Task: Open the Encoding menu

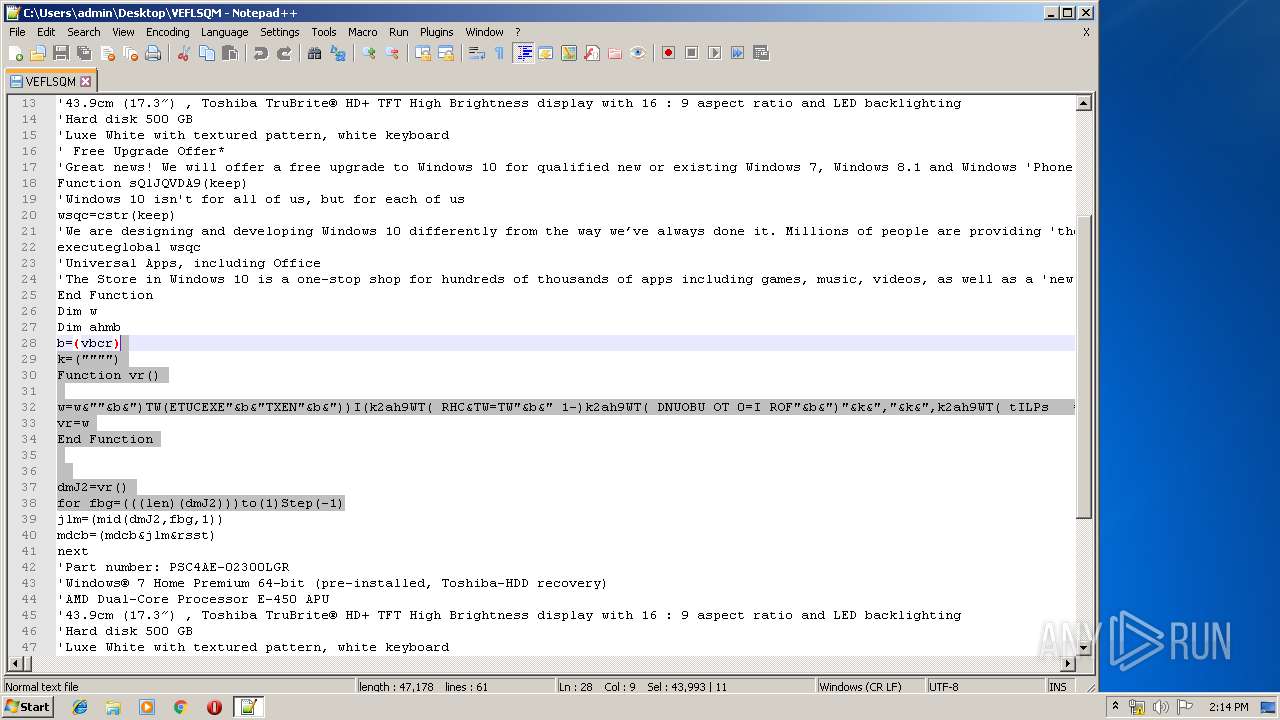Action: point(167,32)
